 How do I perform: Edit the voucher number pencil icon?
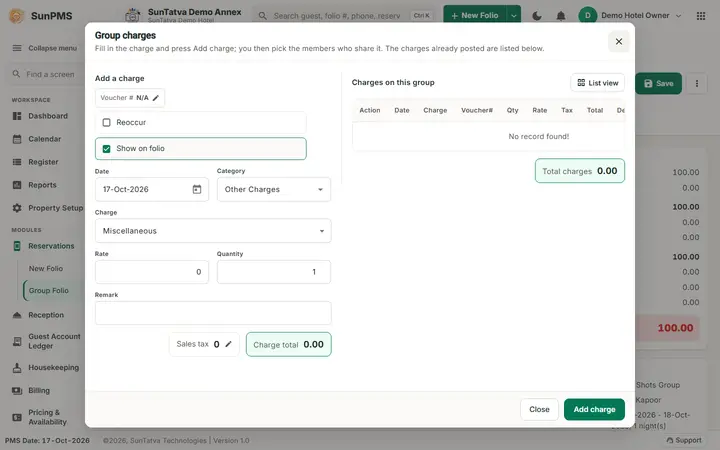coord(156,98)
